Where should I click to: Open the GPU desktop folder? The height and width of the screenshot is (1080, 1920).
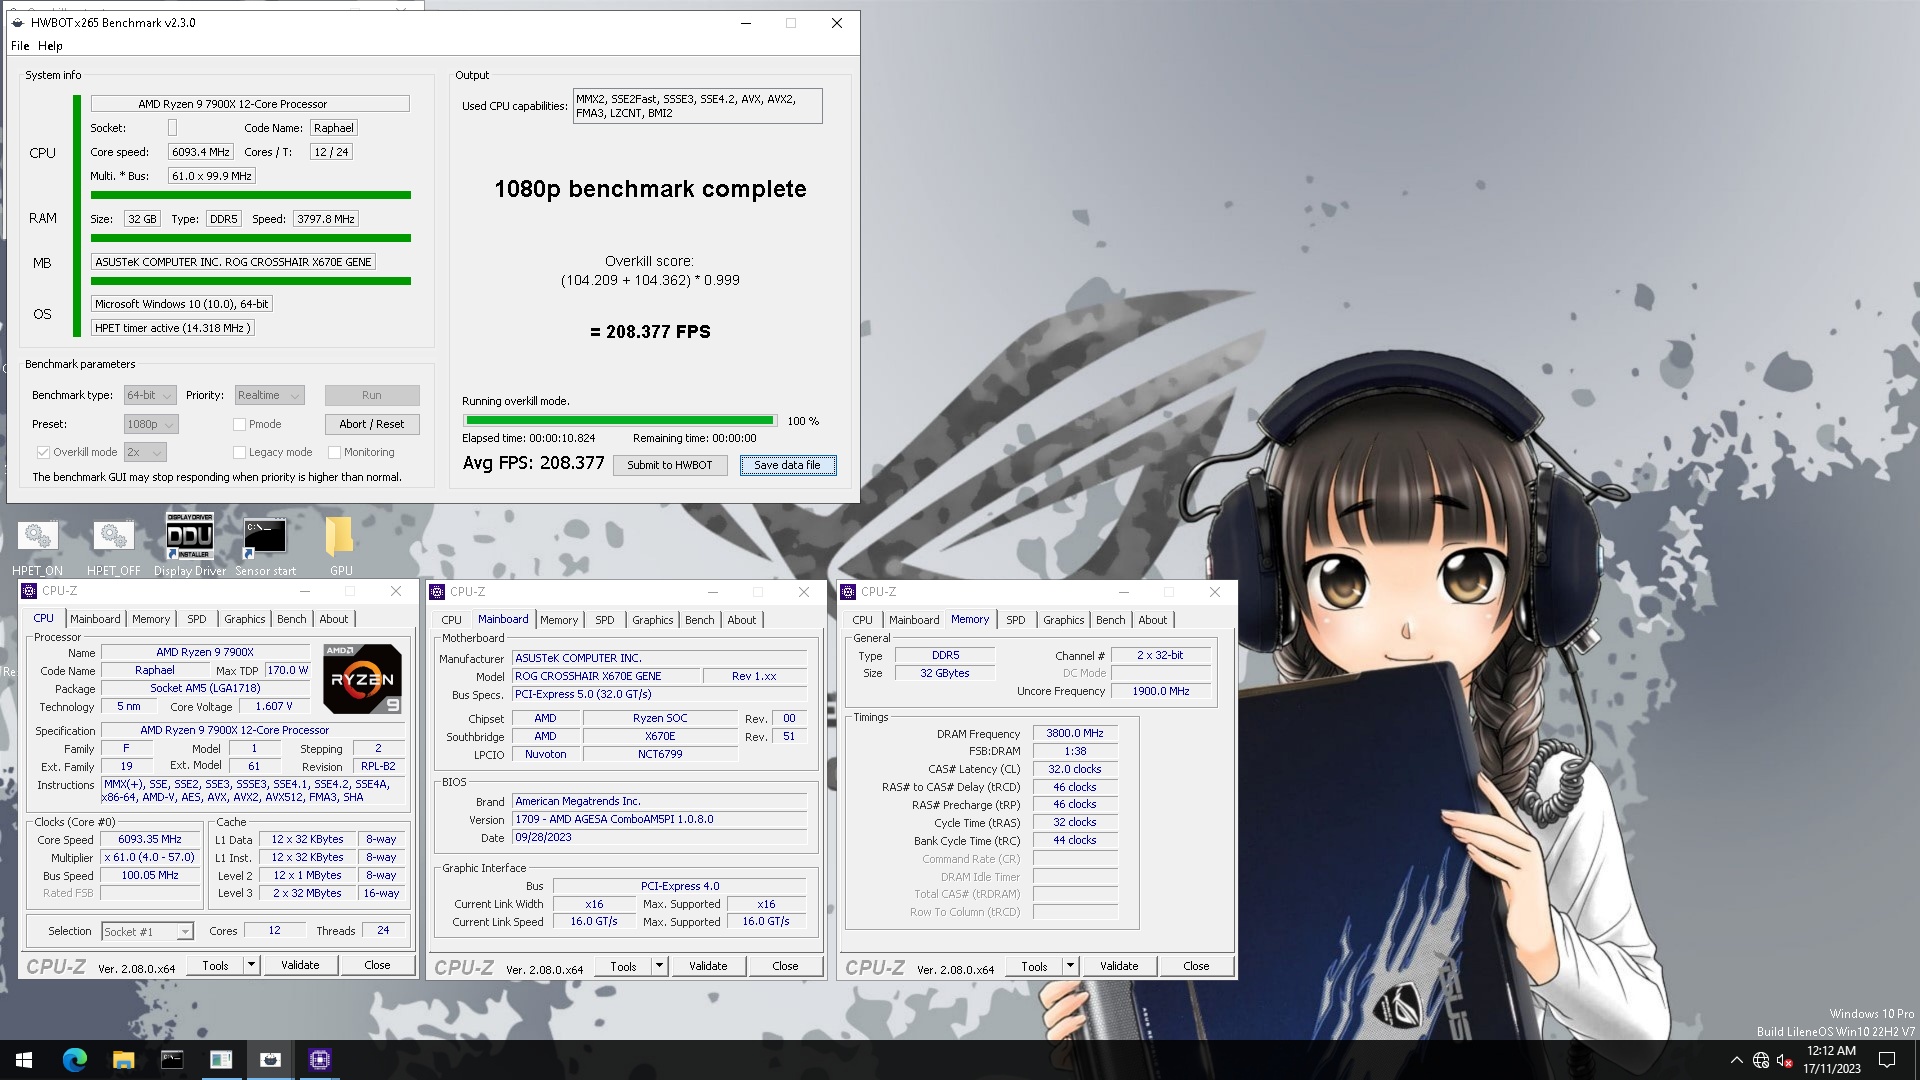[341, 547]
